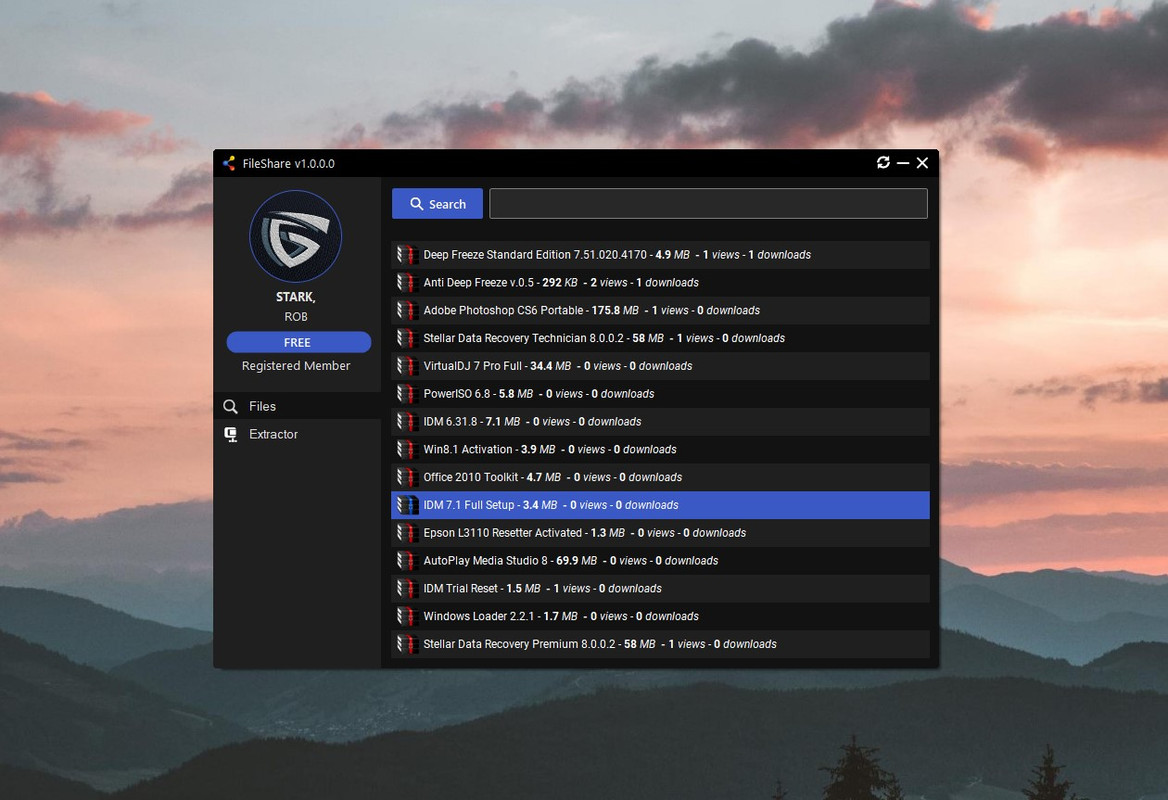Select Stellar Data Recovery Technician 8.0.0.2 entry
Screen dimensions: 1168x800
(660, 338)
